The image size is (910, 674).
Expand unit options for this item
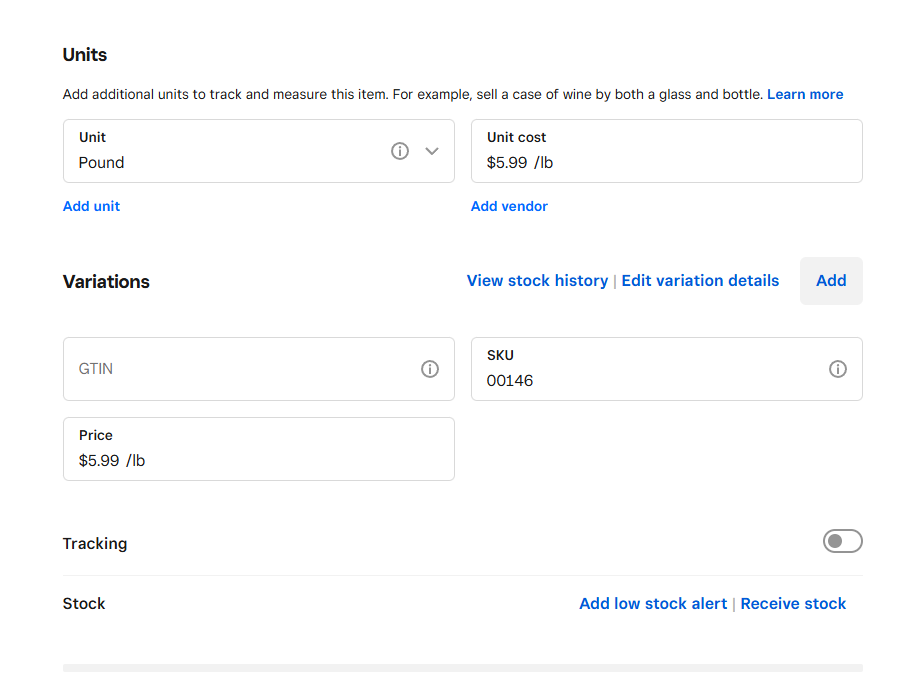(432, 150)
